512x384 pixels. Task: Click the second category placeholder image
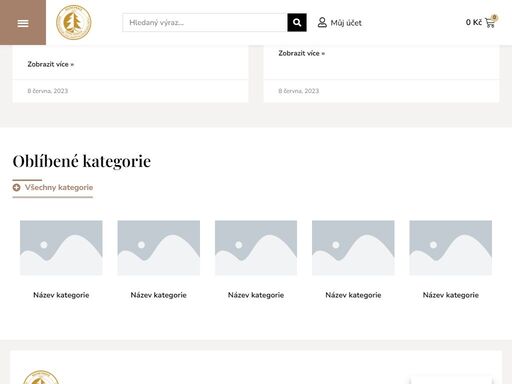(159, 248)
